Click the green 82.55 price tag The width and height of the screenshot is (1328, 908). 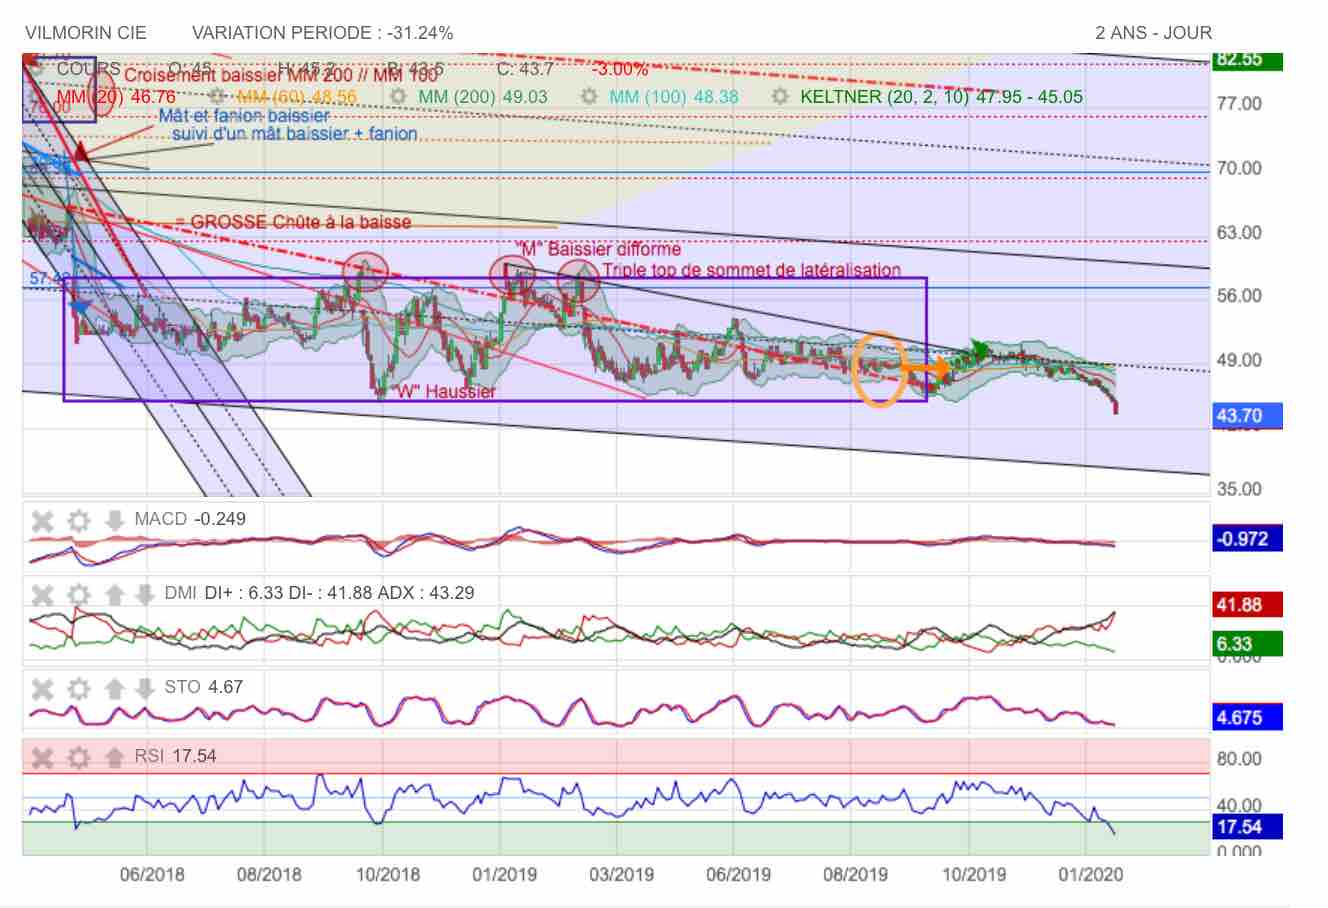1247,60
